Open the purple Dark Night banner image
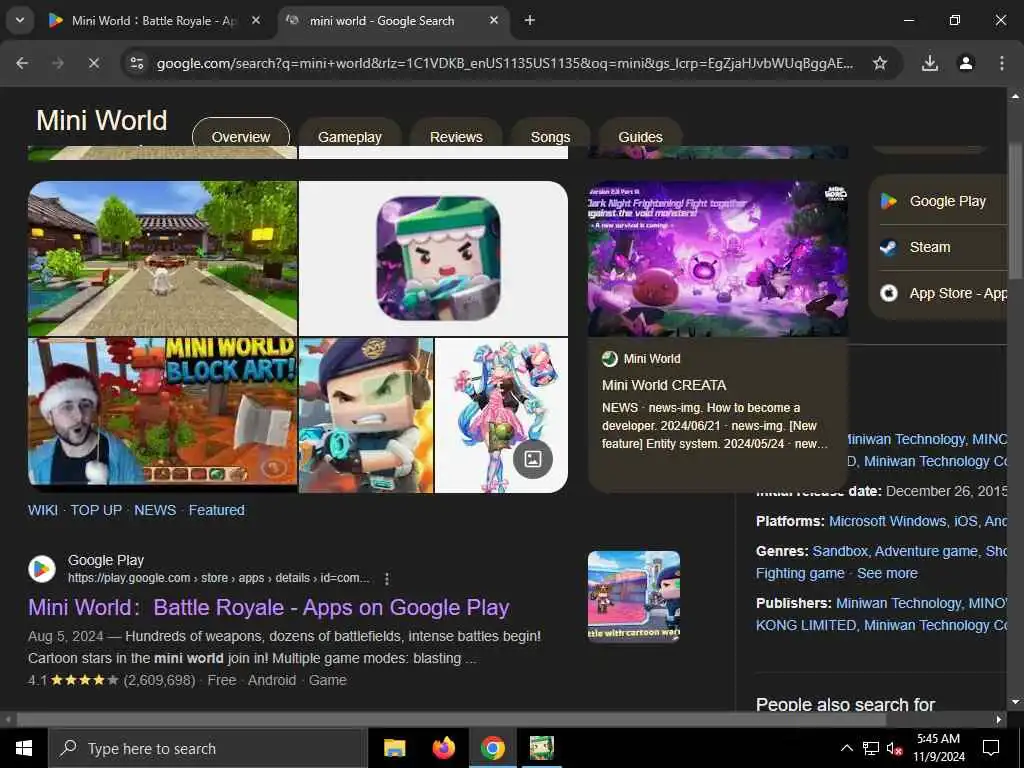Viewport: 1024px width, 768px height. click(x=718, y=259)
